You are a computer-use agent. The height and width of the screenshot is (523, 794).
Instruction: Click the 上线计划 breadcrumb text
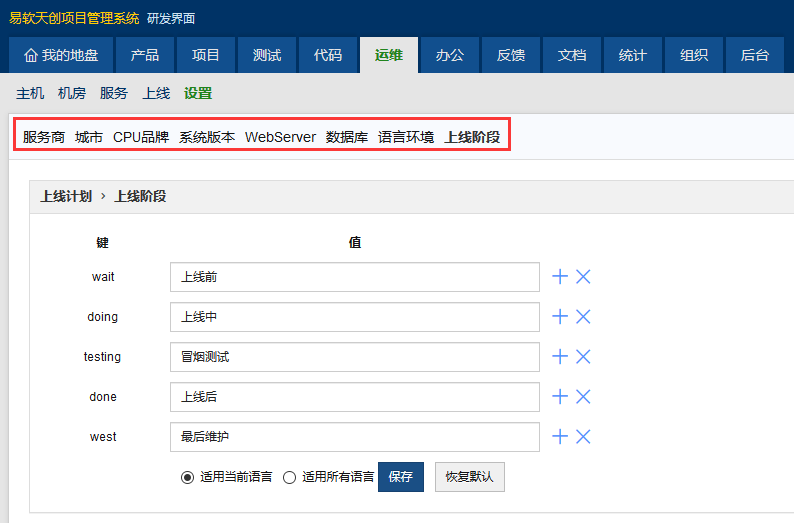[x=66, y=196]
